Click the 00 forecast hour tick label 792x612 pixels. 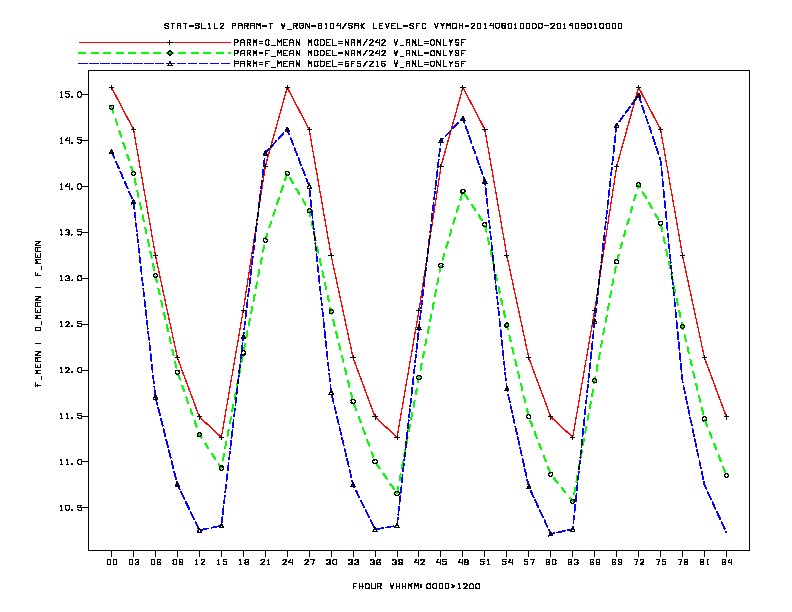112,562
